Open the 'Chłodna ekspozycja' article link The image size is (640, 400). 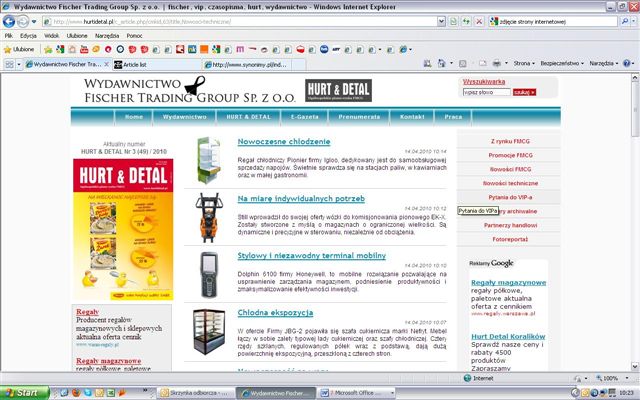tap(275, 313)
